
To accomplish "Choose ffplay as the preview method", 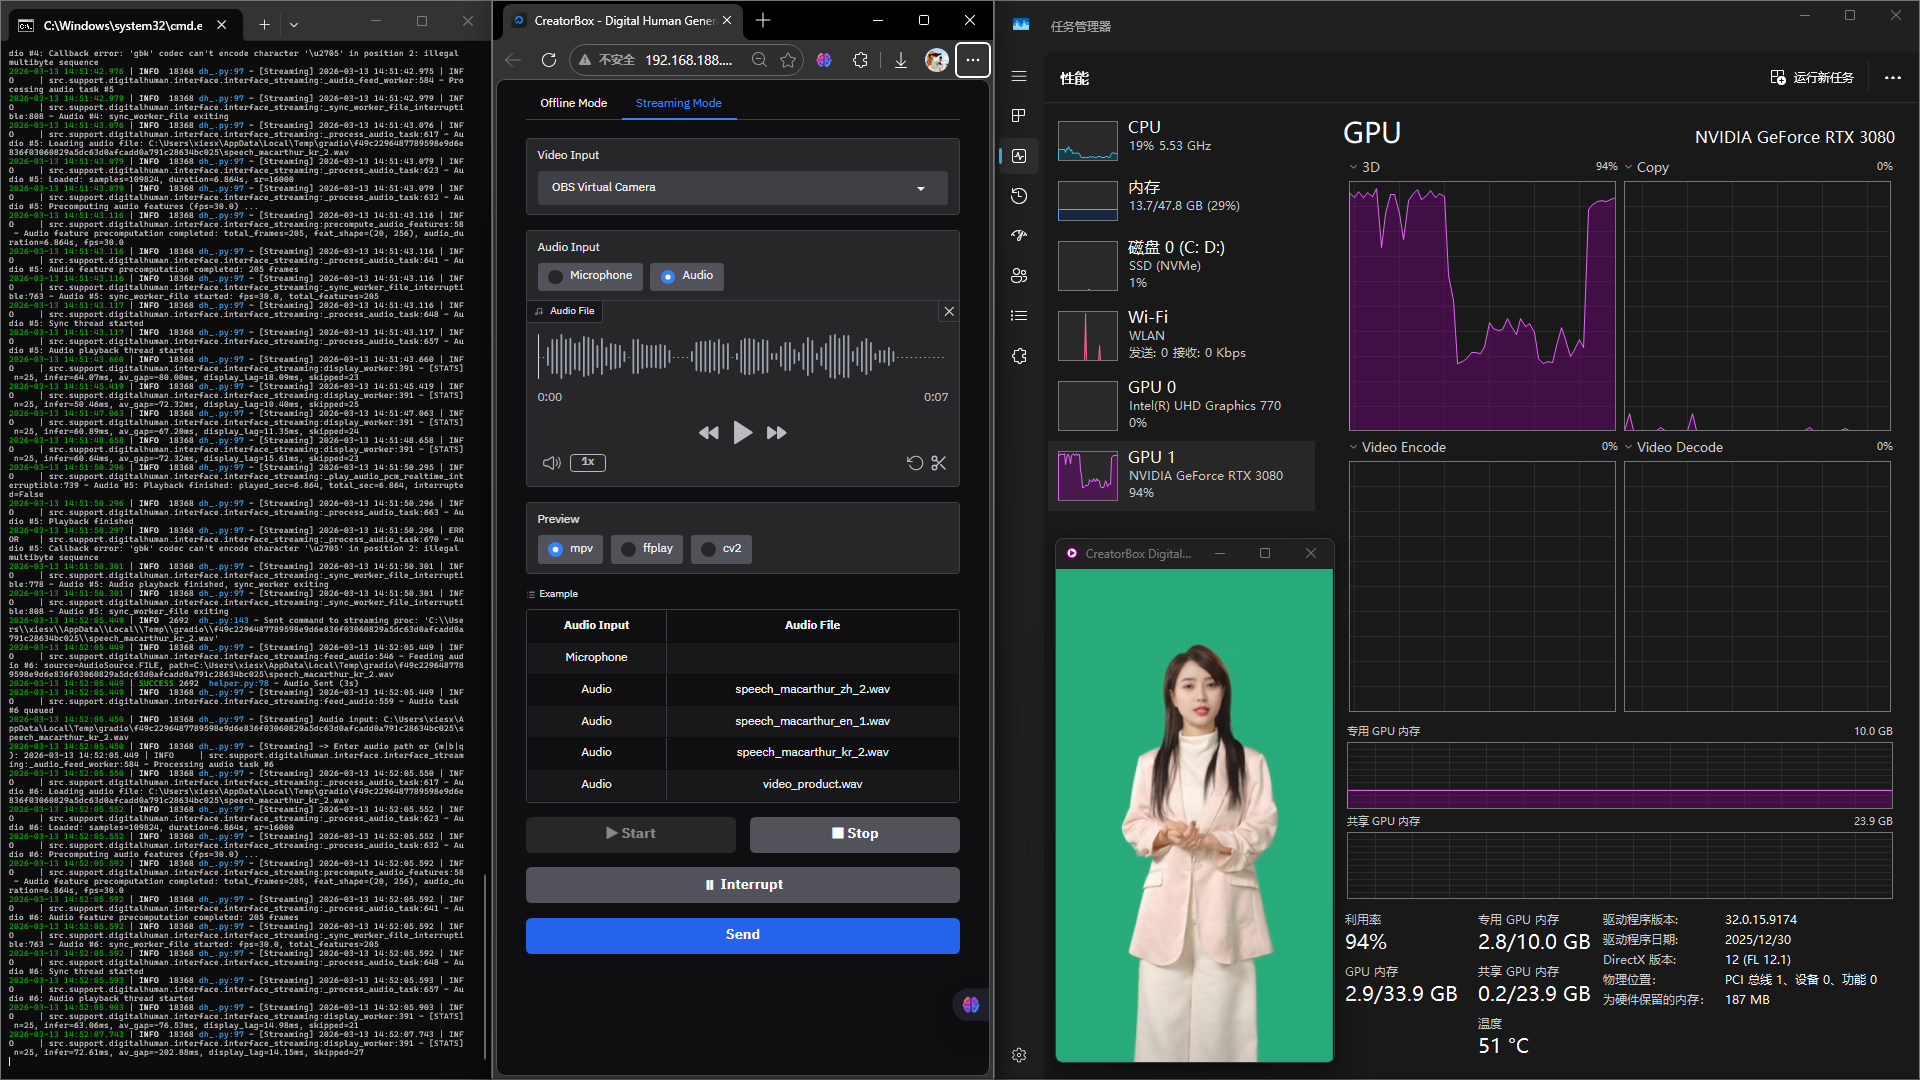I will (646, 548).
